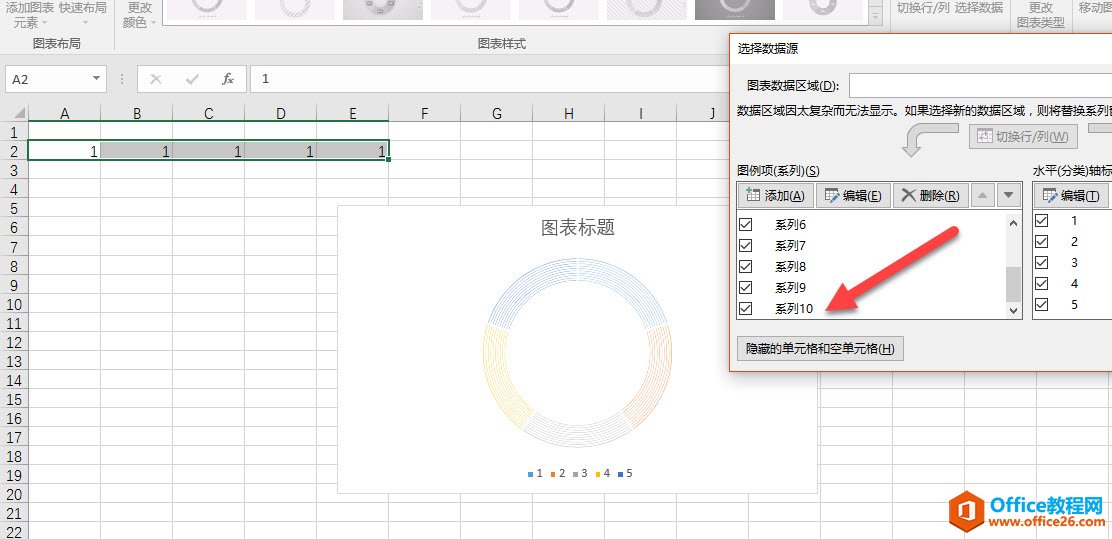
Task: Move selected series down with arrow
Action: [1008, 196]
